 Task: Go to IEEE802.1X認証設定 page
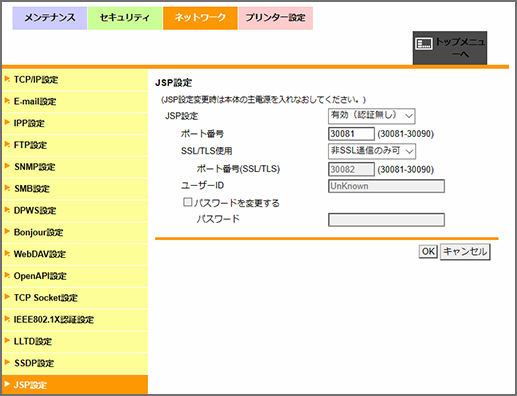(x=75, y=320)
